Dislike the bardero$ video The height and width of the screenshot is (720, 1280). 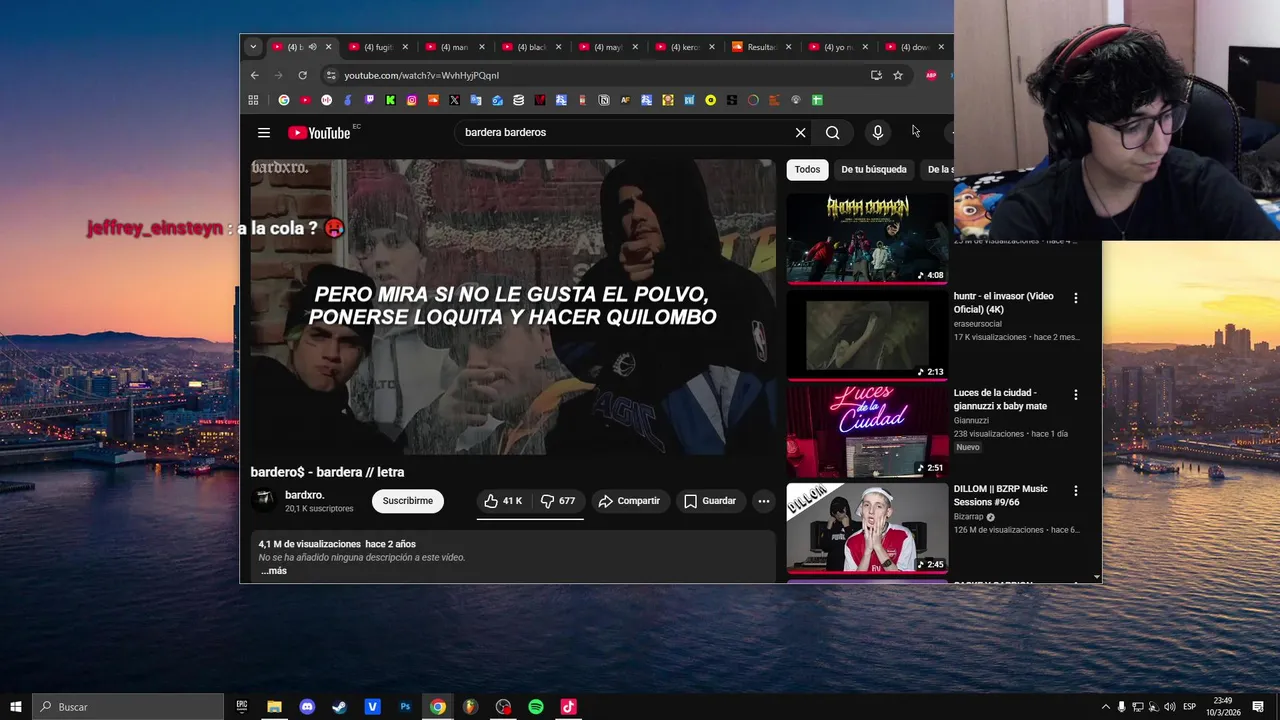click(558, 501)
